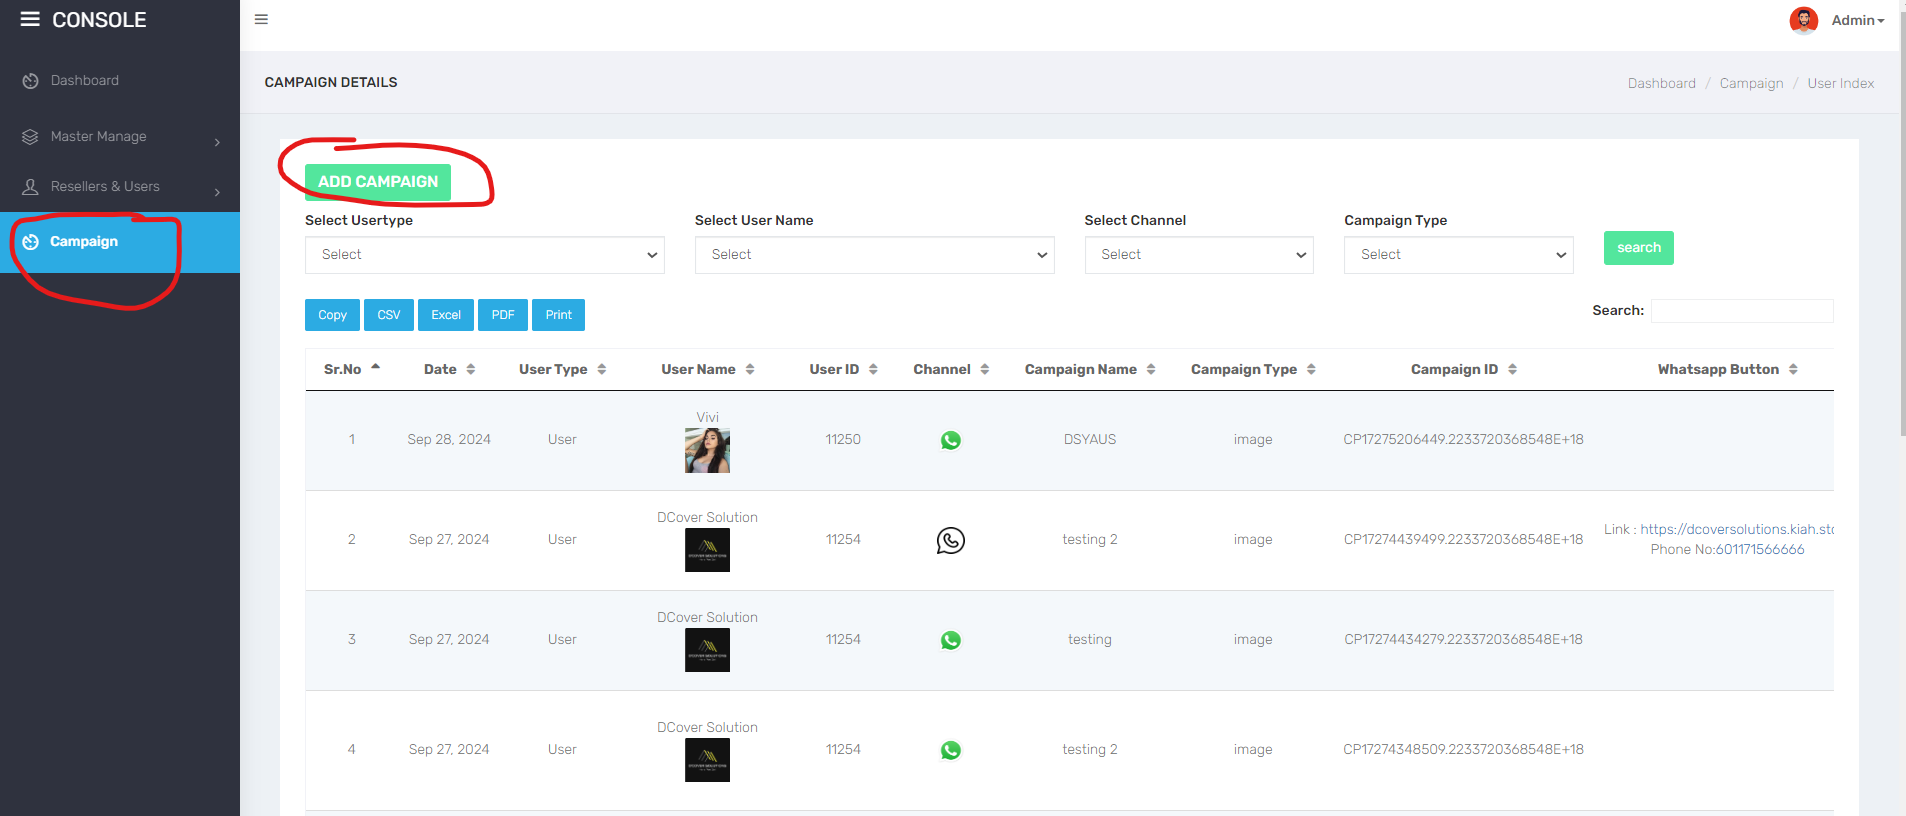Open the Select Channel dropdown
Image resolution: width=1906 pixels, height=816 pixels.
tap(1198, 255)
